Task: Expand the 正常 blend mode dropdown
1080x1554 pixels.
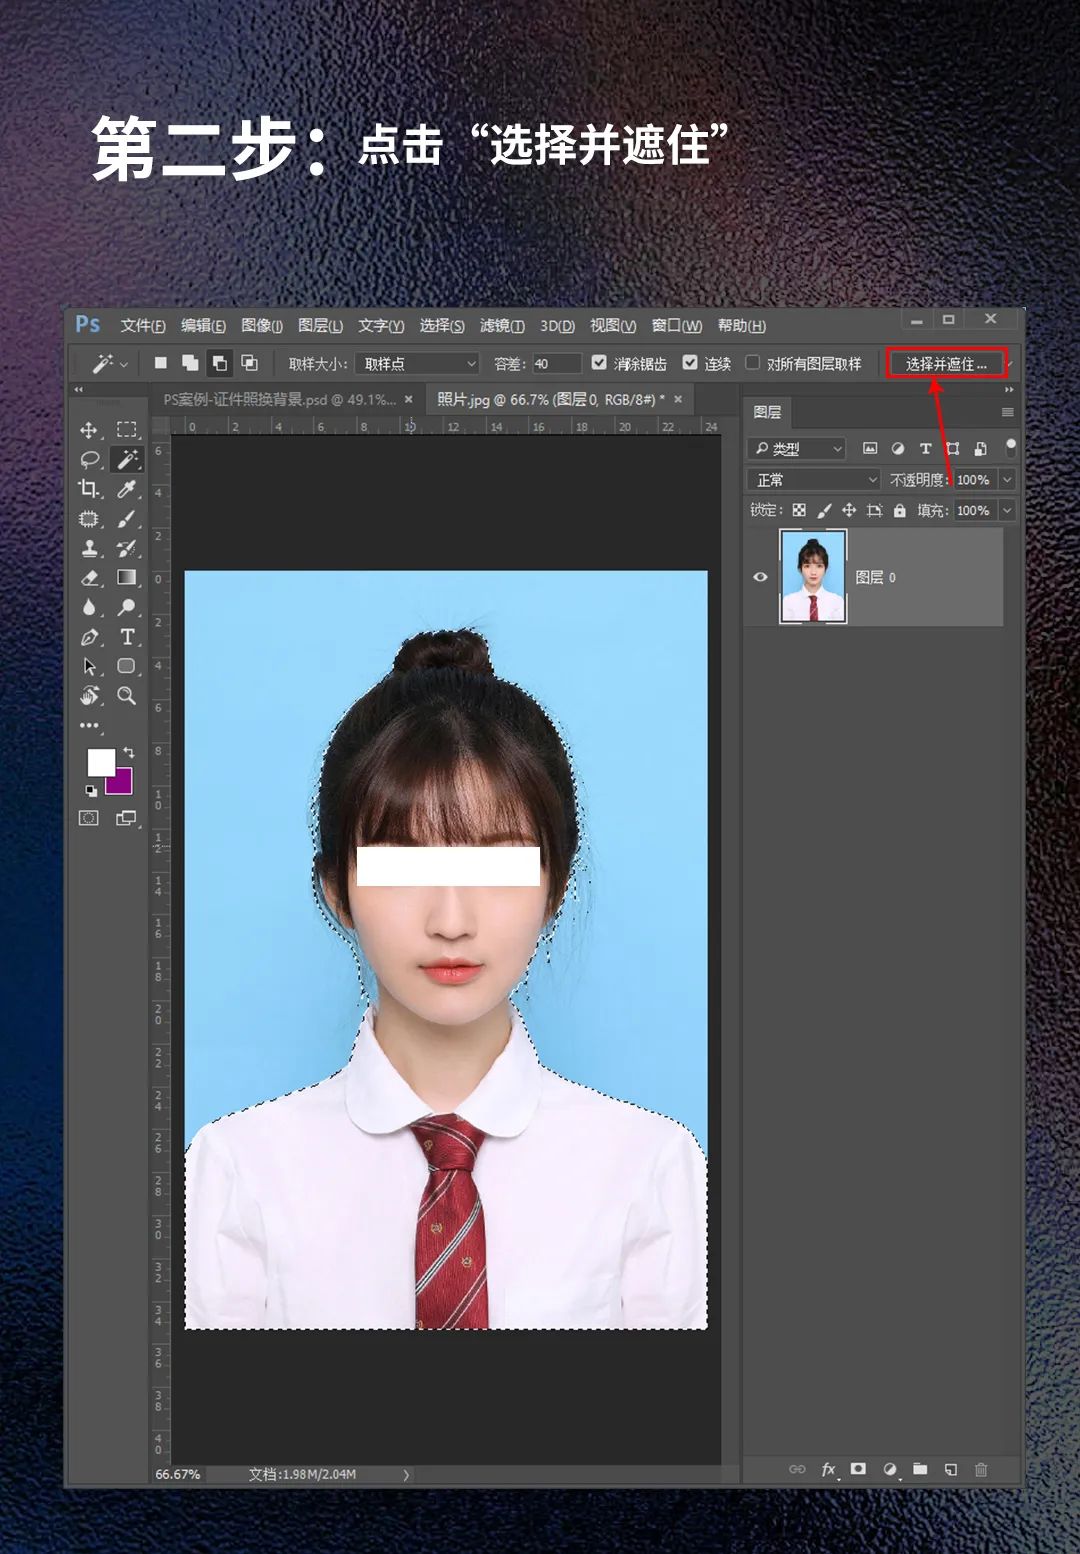Action: (x=813, y=480)
